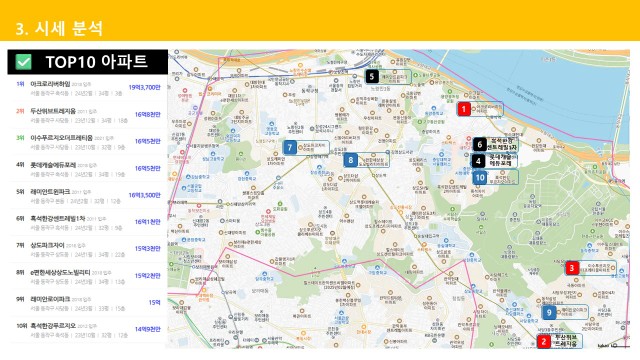The image size is (640, 360).
Task: Toggle the green checkbox beside TOP10 아파트
Action: (23, 62)
